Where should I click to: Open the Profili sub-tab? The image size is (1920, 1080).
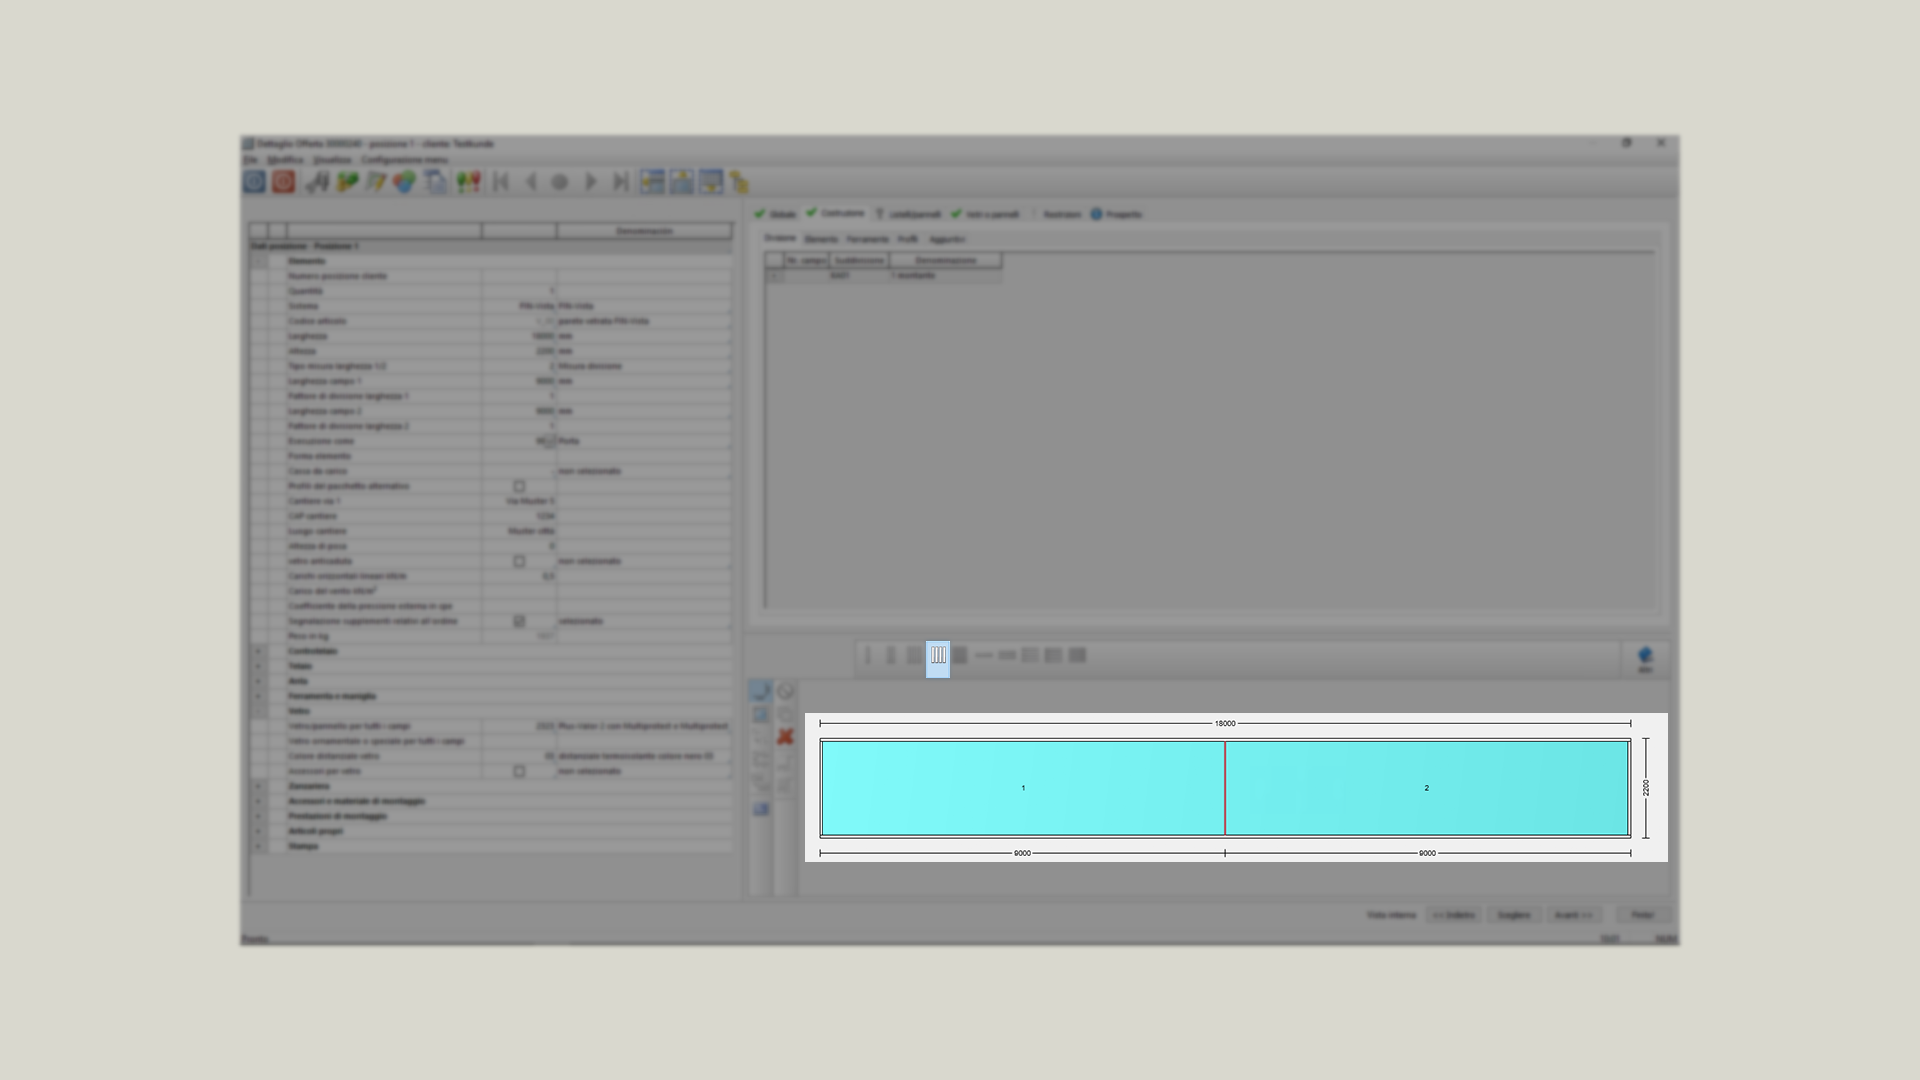[908, 240]
